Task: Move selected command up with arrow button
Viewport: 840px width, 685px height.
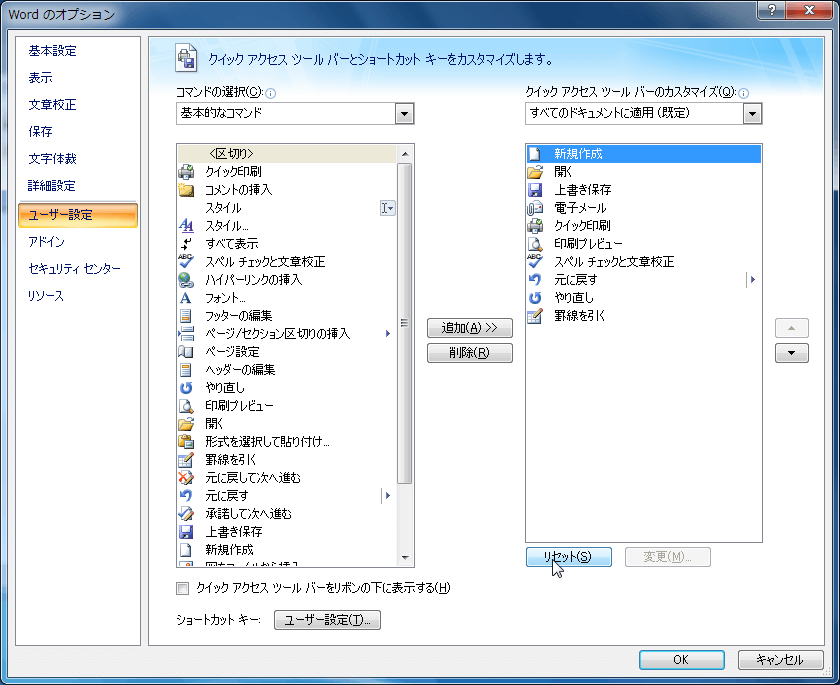Action: click(792, 328)
